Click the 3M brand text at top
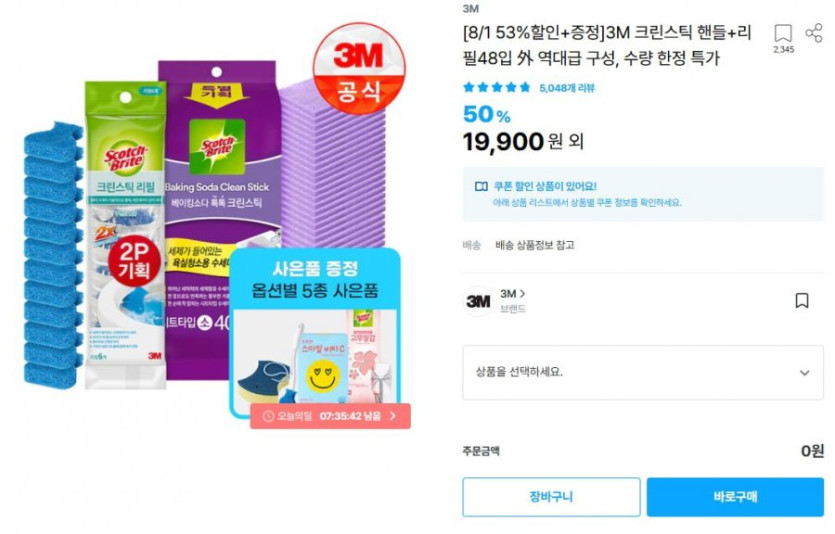Viewport: 835px width, 534px height. [x=471, y=9]
